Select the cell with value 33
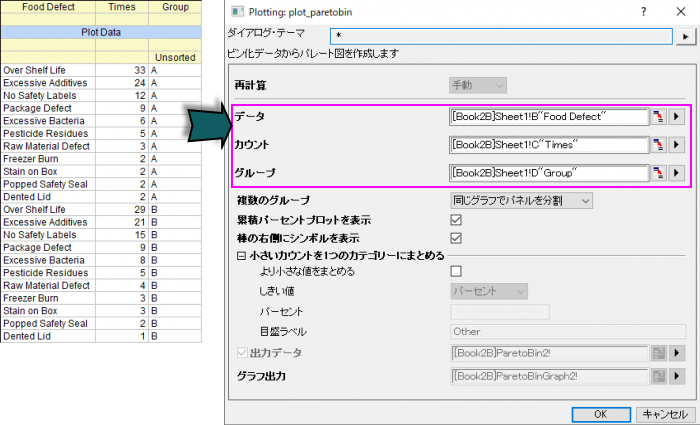Screen dimensions: 700x425 (122, 70)
